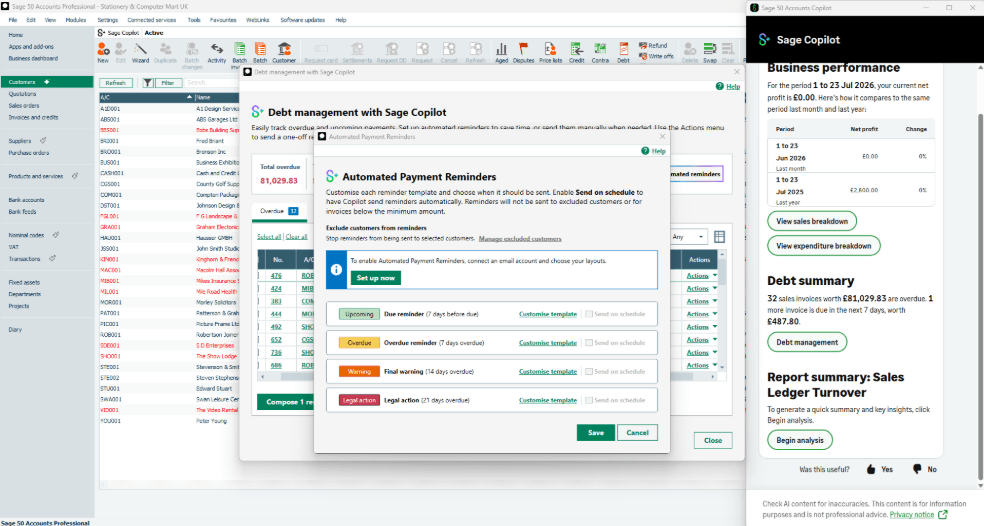Click the Select all link
This screenshot has height=526, width=985.
(x=269, y=237)
